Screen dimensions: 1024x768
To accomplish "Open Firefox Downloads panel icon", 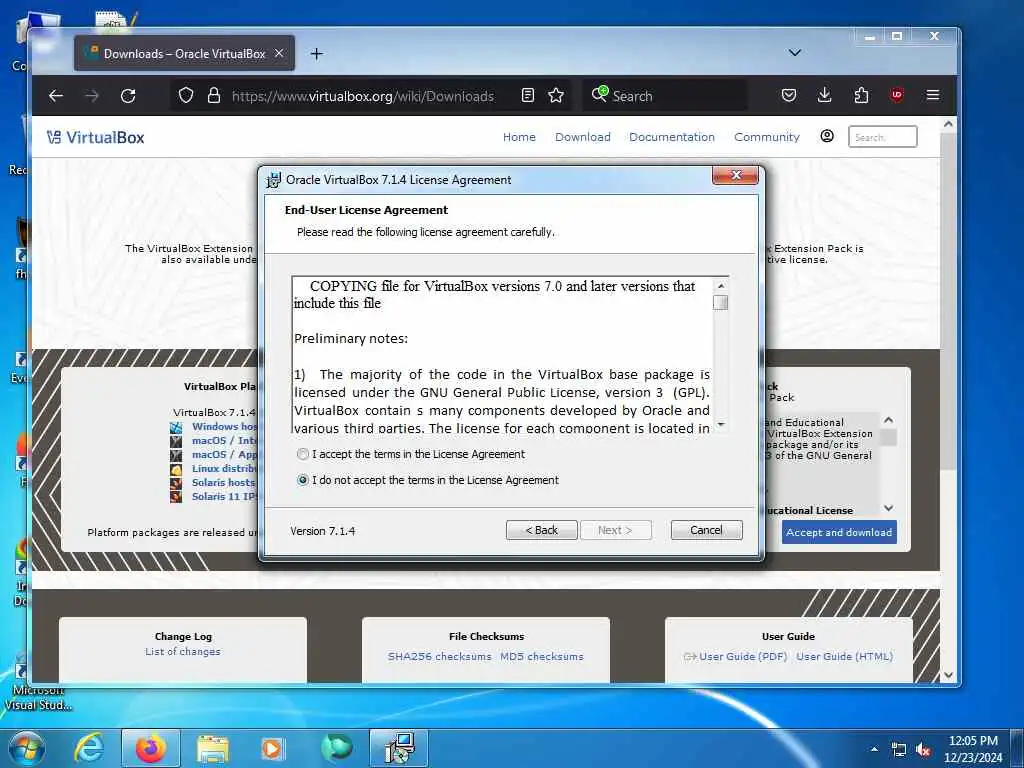I will coord(825,95).
